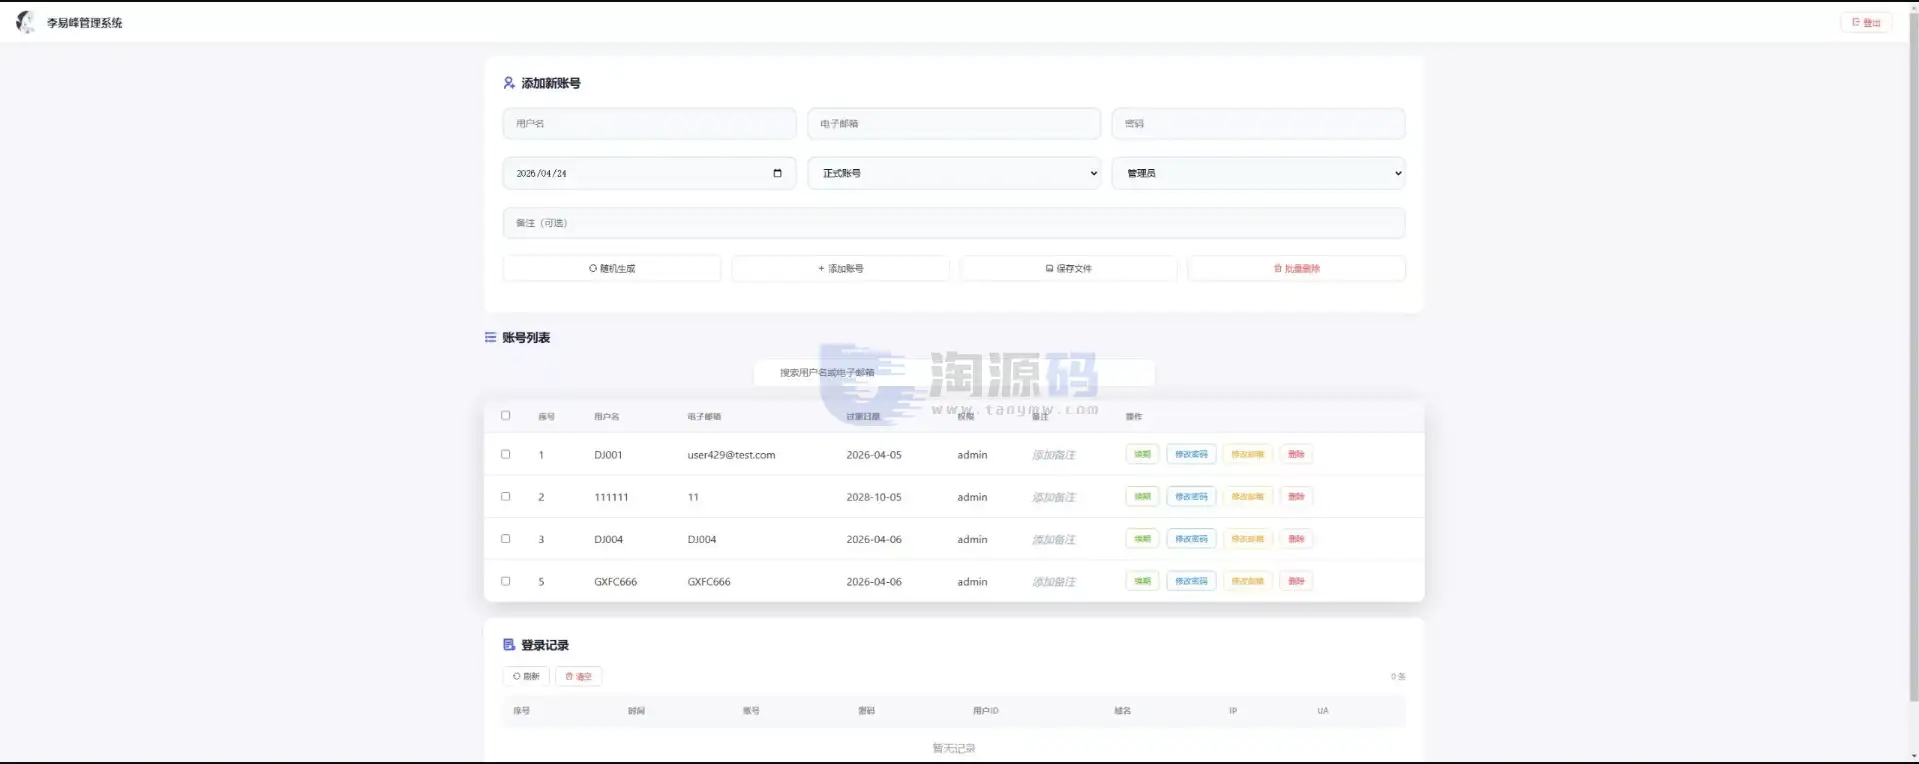Image resolution: width=1919 pixels, height=764 pixels.
Task: Click the account search box 搜索用户名或电子邮箱
Action: pyautogui.click(x=954, y=372)
